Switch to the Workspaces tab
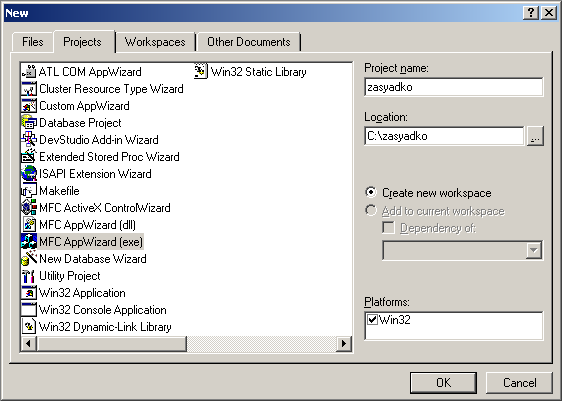The image size is (562, 401). tap(155, 42)
